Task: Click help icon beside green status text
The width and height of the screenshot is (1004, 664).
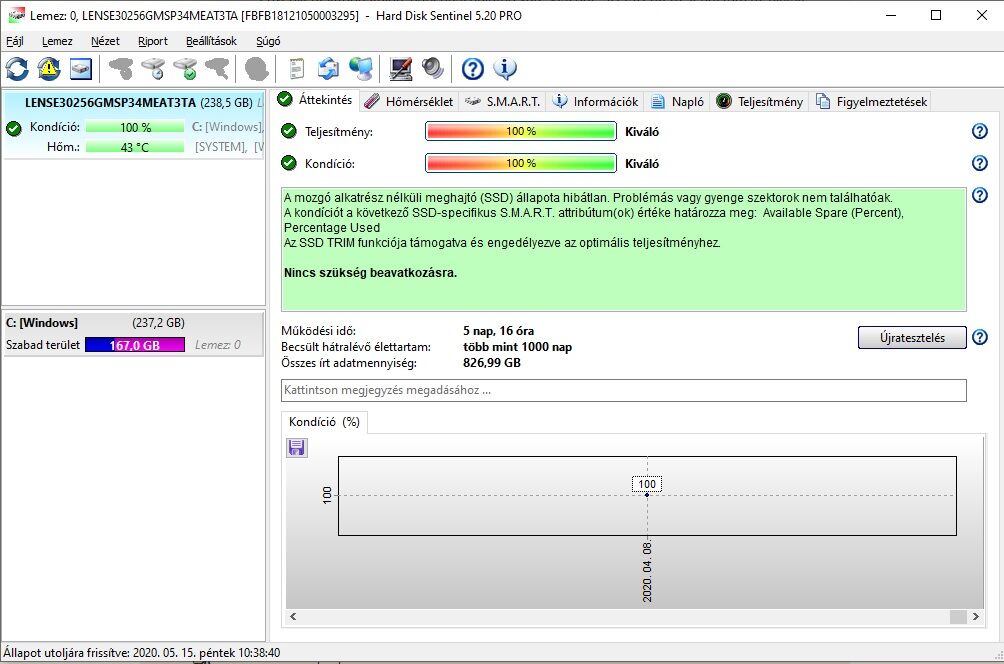Action: coord(980,195)
